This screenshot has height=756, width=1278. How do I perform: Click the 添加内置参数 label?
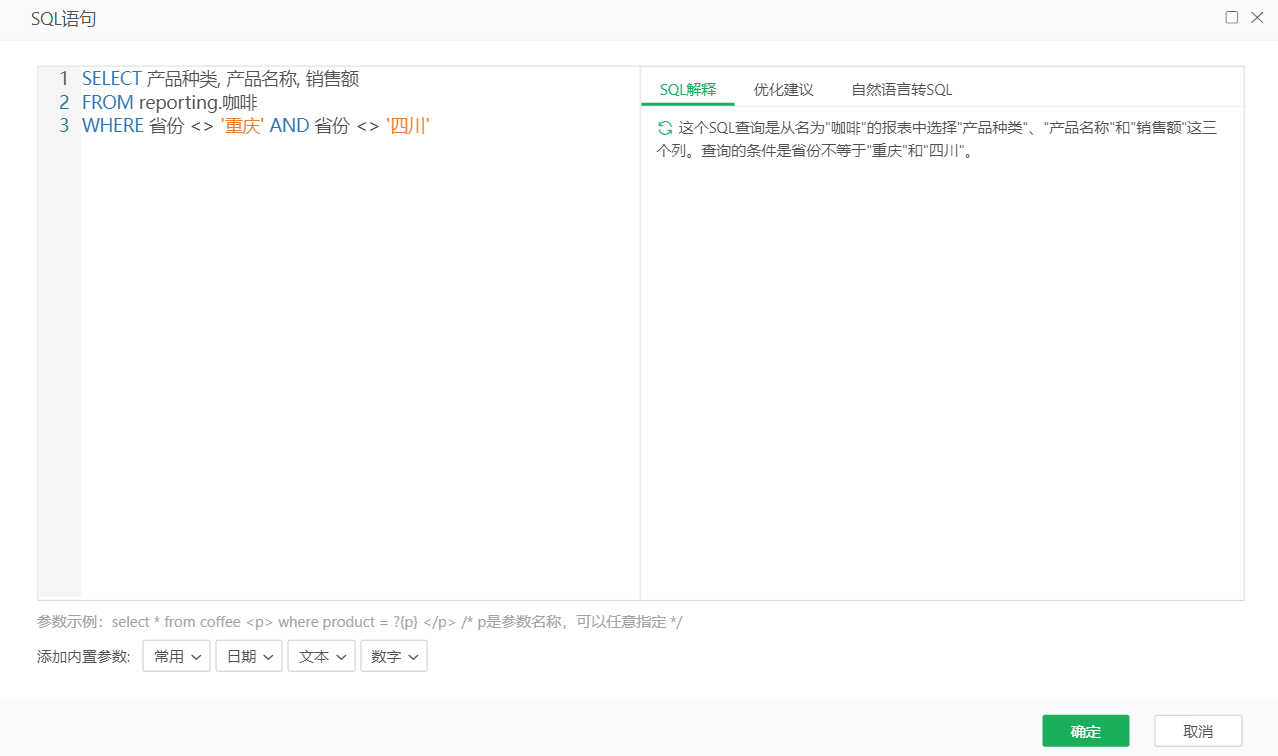coord(84,657)
